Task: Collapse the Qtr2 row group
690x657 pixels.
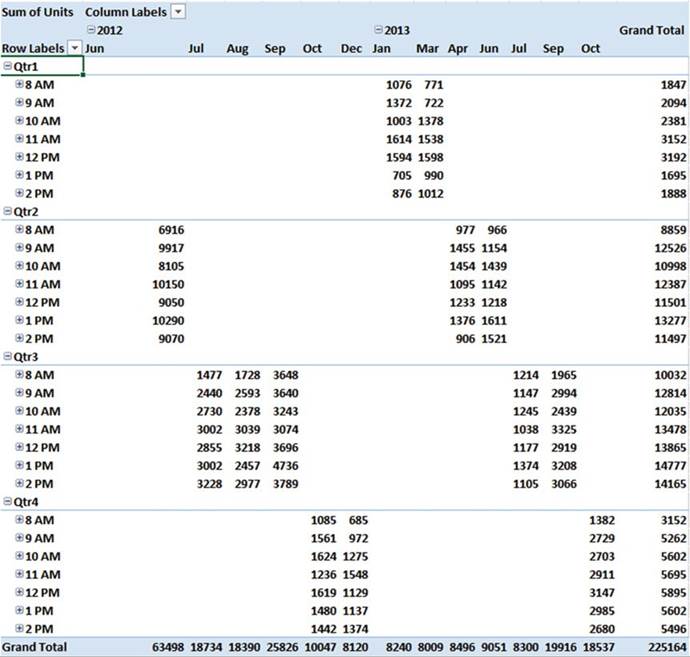Action: point(8,211)
